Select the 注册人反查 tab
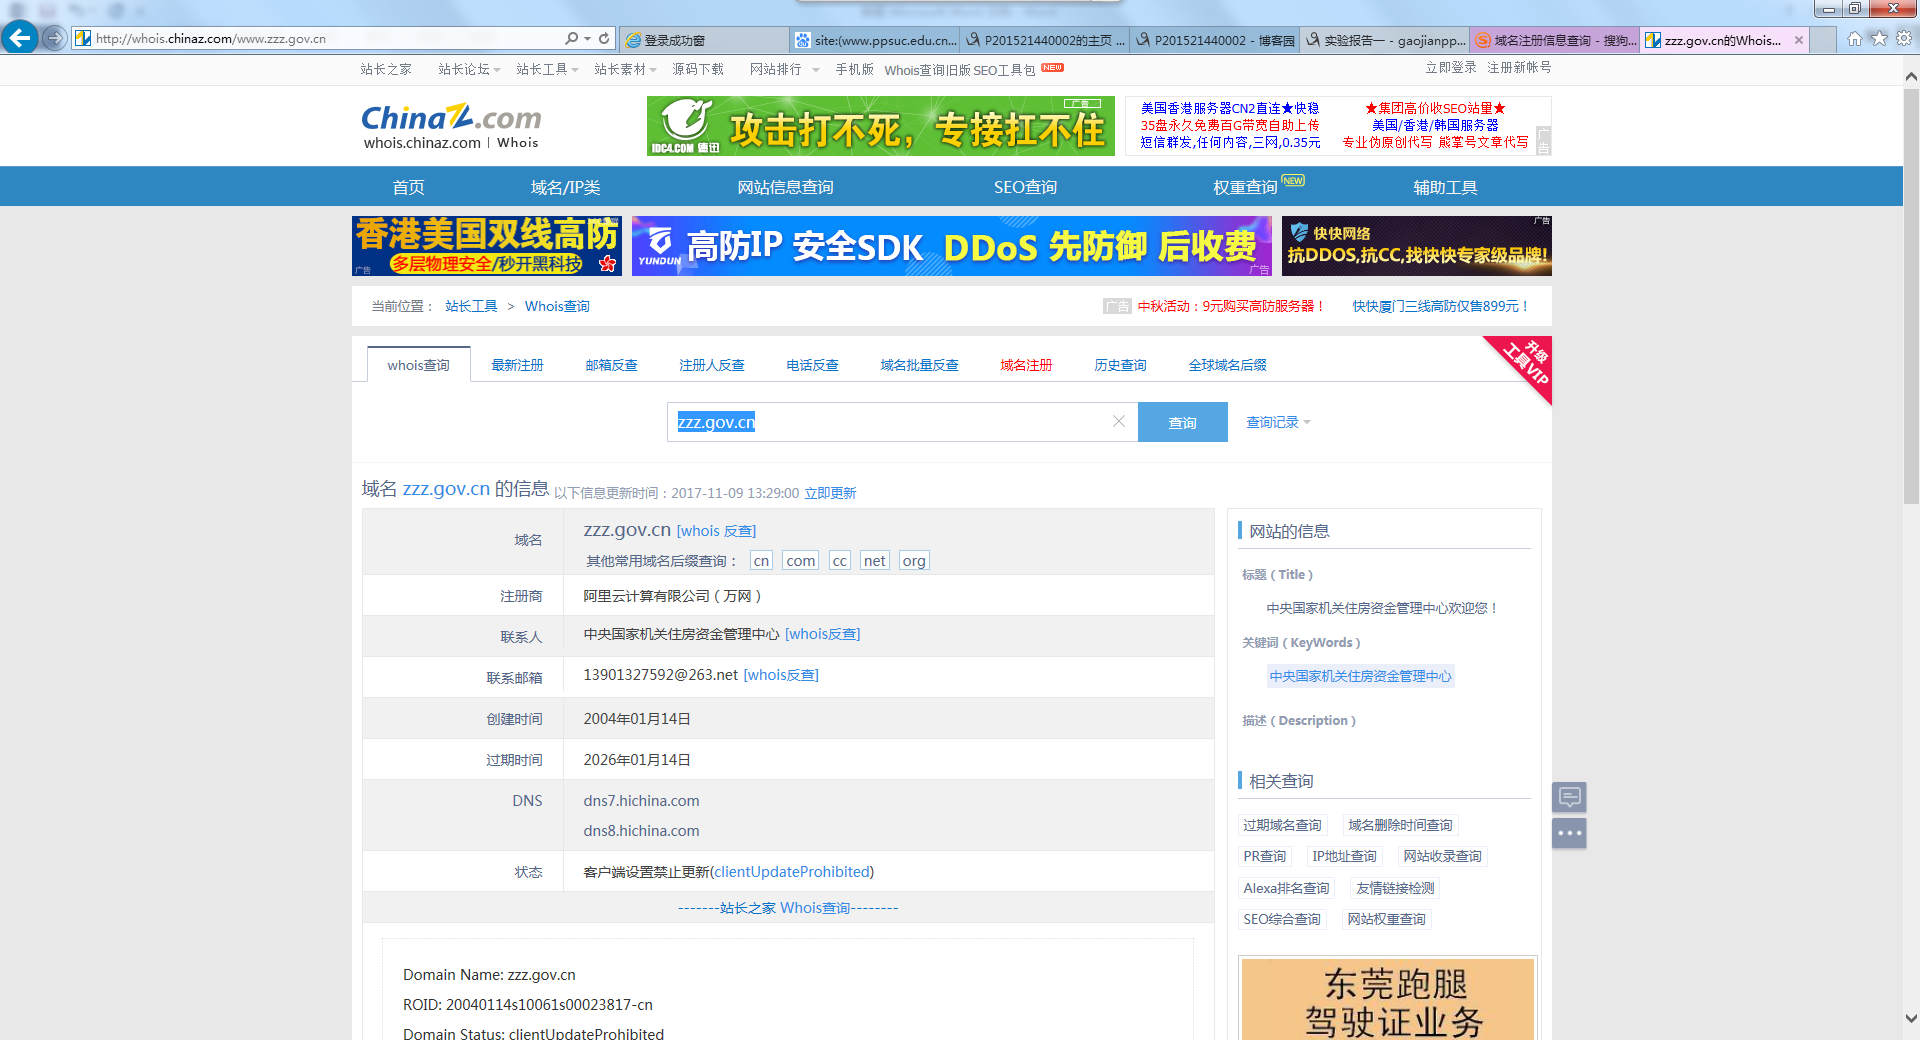The width and height of the screenshot is (1920, 1040). pos(712,365)
